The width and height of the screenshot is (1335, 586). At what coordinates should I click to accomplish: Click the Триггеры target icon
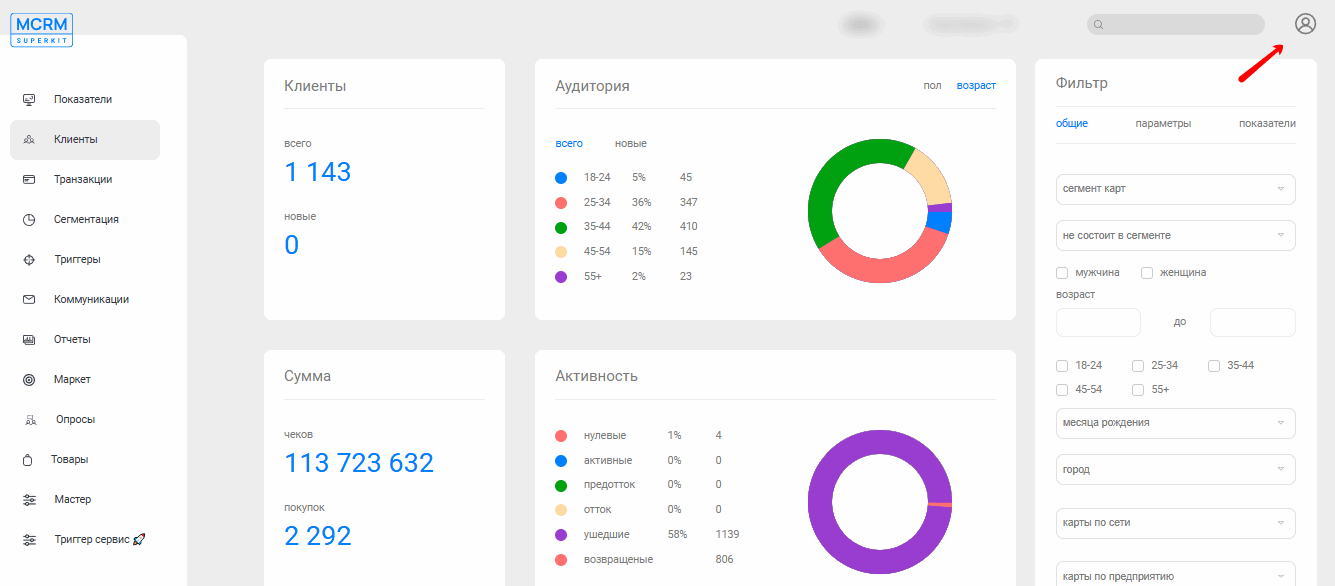(29, 260)
